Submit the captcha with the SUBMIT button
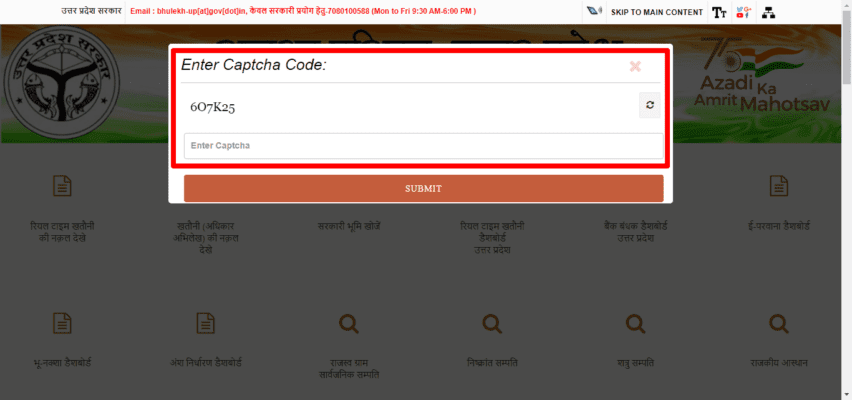 [x=423, y=189]
